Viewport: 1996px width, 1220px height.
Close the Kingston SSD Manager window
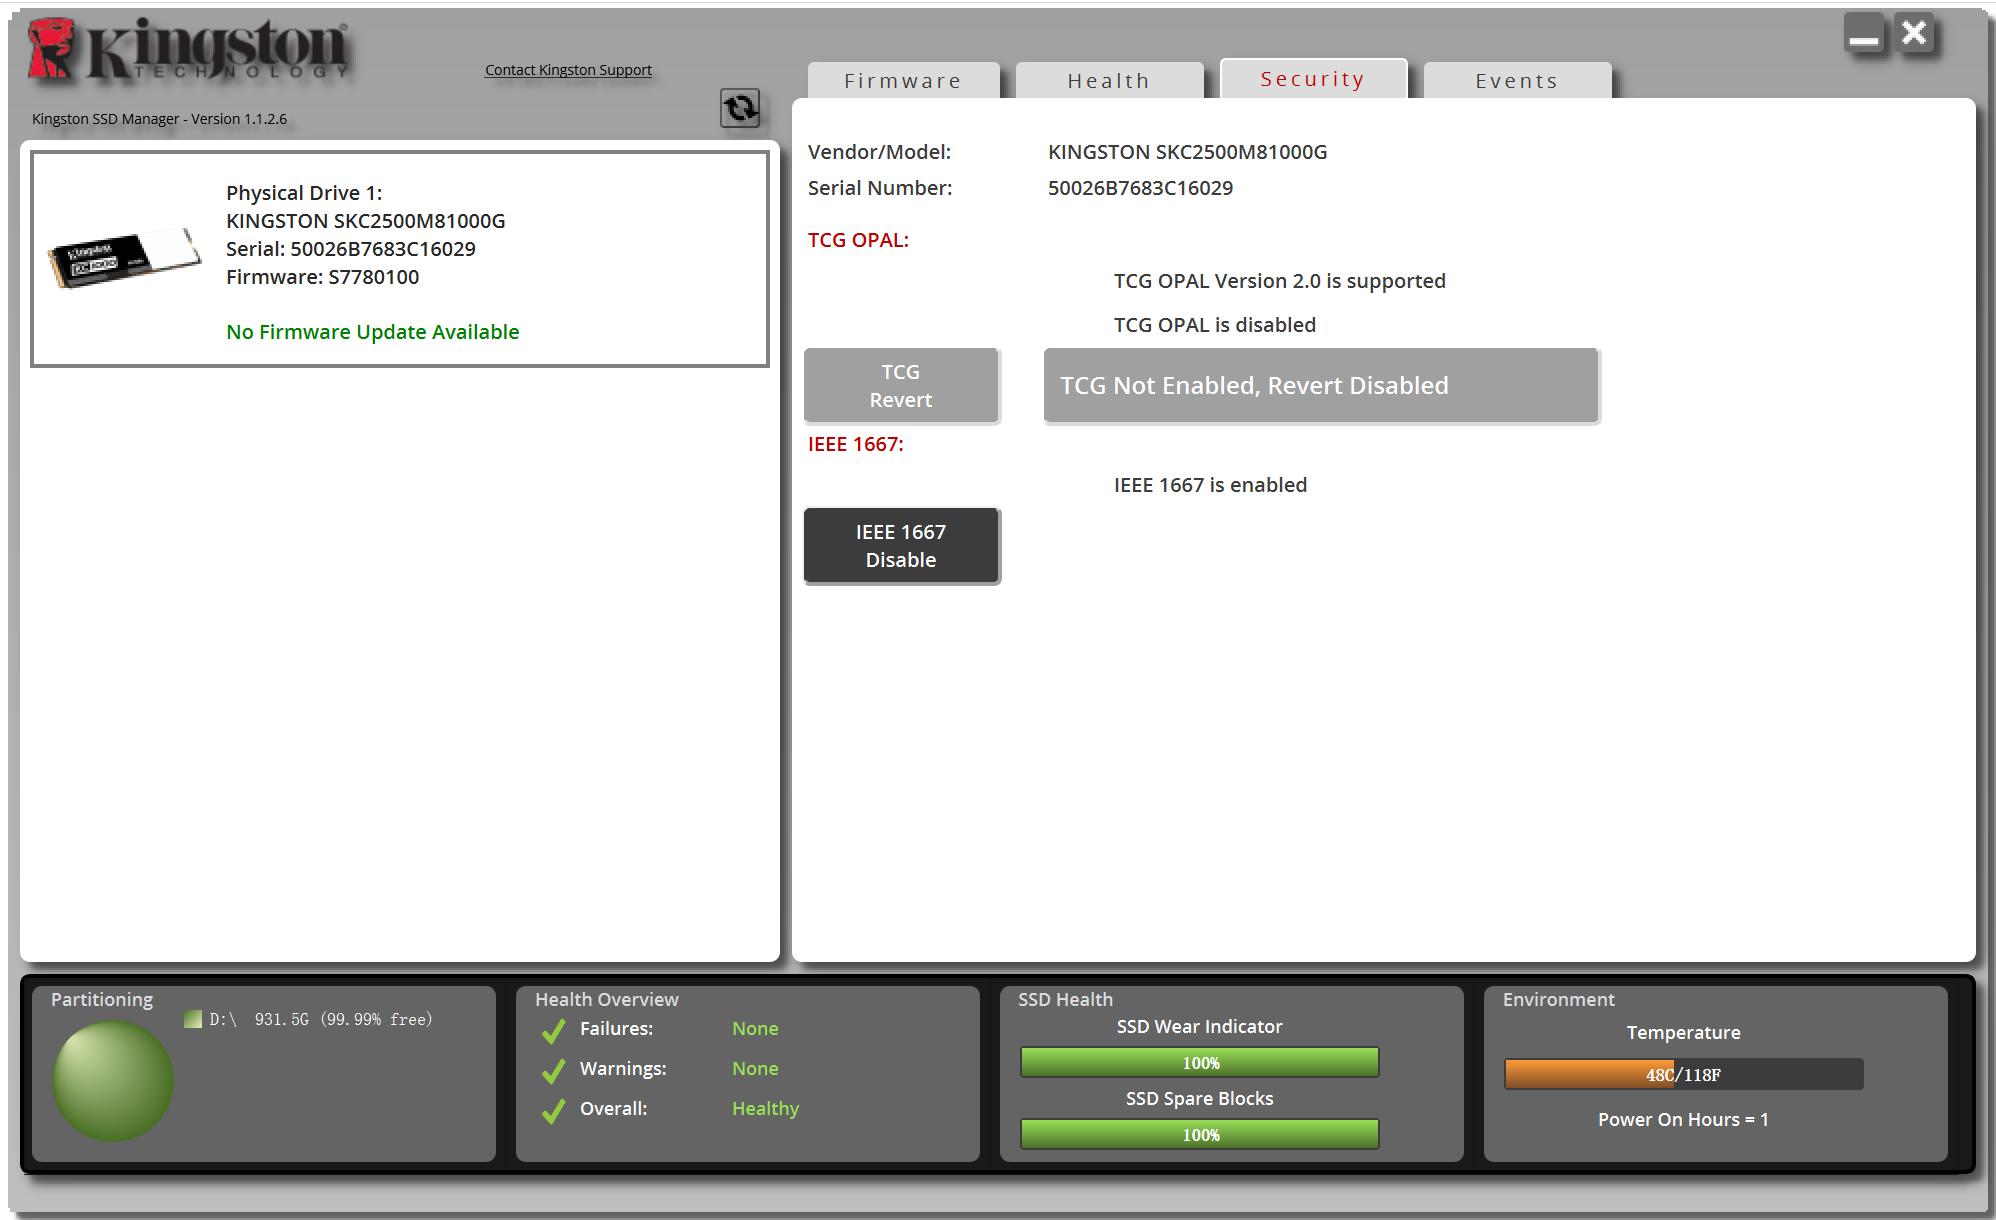click(x=1914, y=34)
